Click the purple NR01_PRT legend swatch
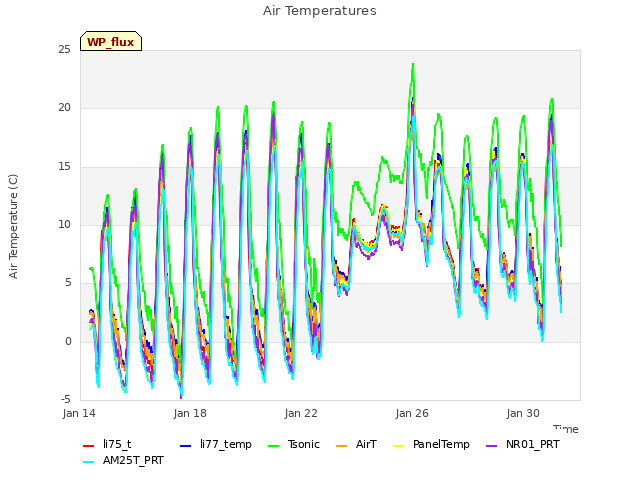 tap(492, 446)
